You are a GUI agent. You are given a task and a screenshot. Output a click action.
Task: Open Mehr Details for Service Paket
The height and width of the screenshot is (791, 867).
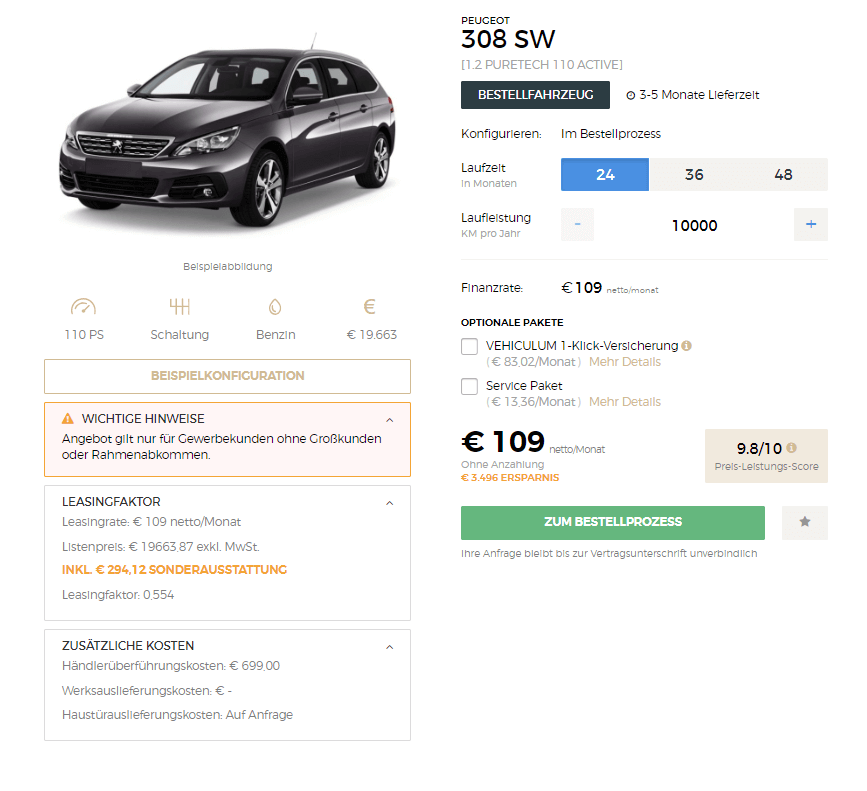point(625,402)
